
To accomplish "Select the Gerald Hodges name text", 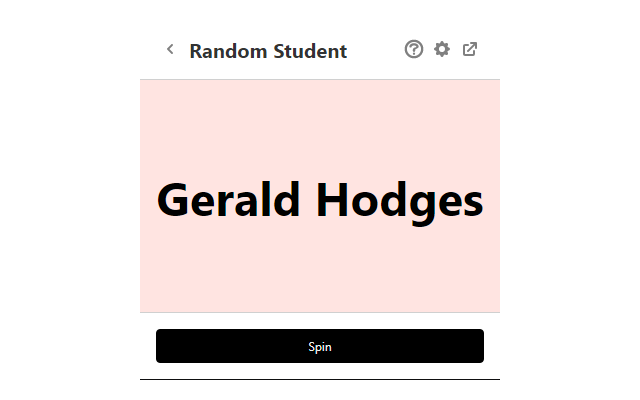I will click(320, 200).
